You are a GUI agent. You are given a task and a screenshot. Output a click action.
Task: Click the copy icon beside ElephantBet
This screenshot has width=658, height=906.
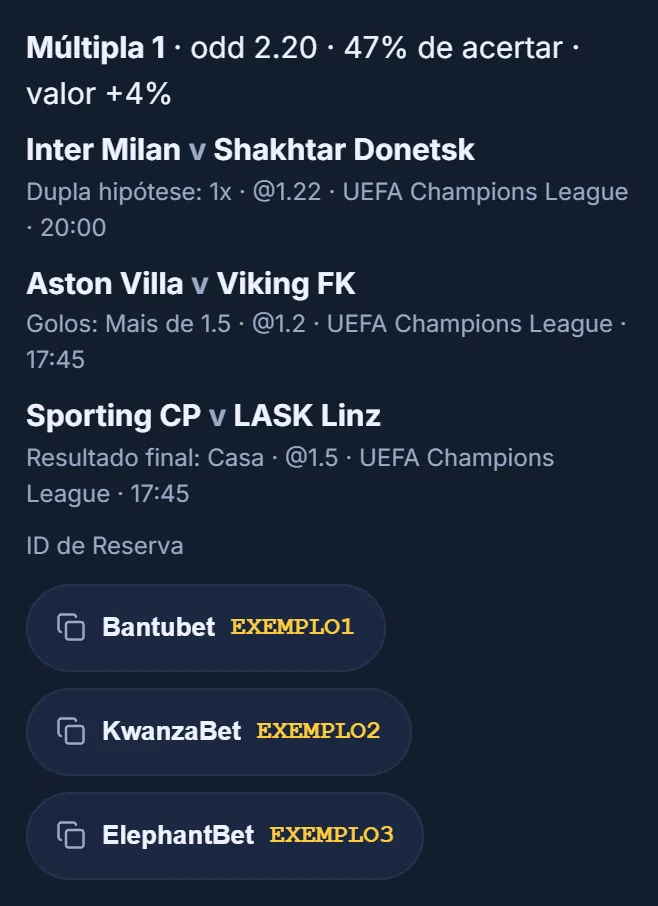pyautogui.click(x=70, y=835)
